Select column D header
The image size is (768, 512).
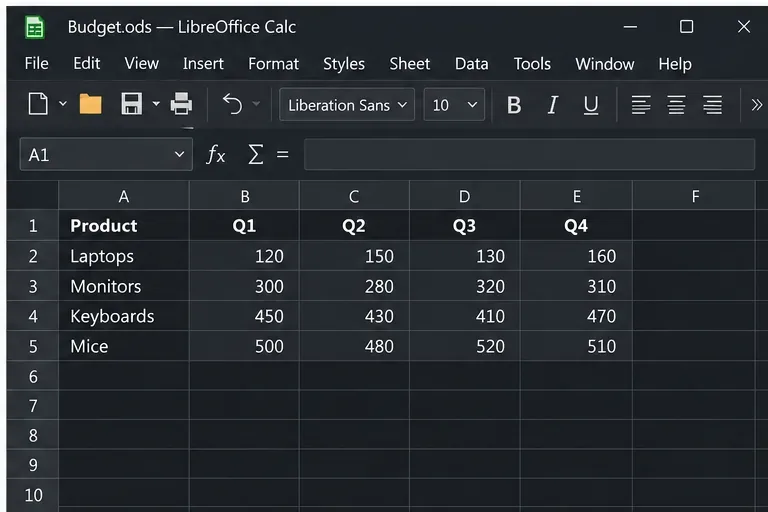(x=464, y=196)
